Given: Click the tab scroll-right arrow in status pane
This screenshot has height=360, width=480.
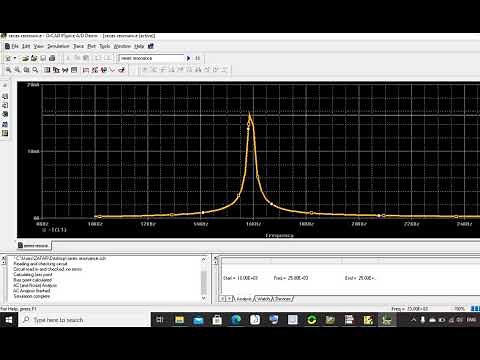Looking at the screenshot, I should point(229,299).
